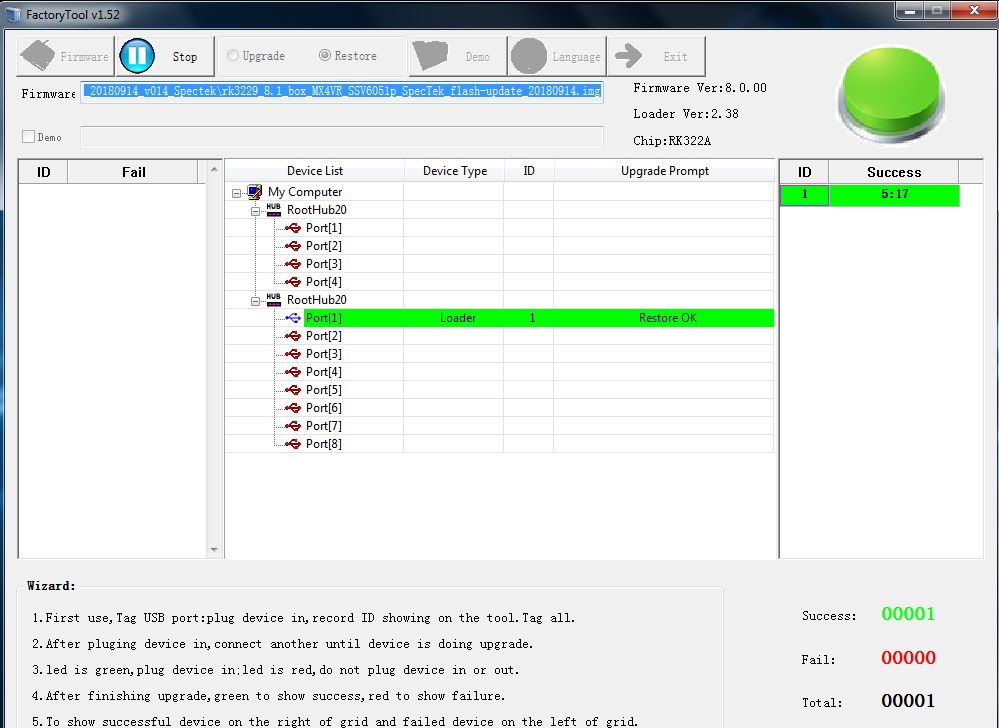Click the Device Type column header

click(454, 171)
